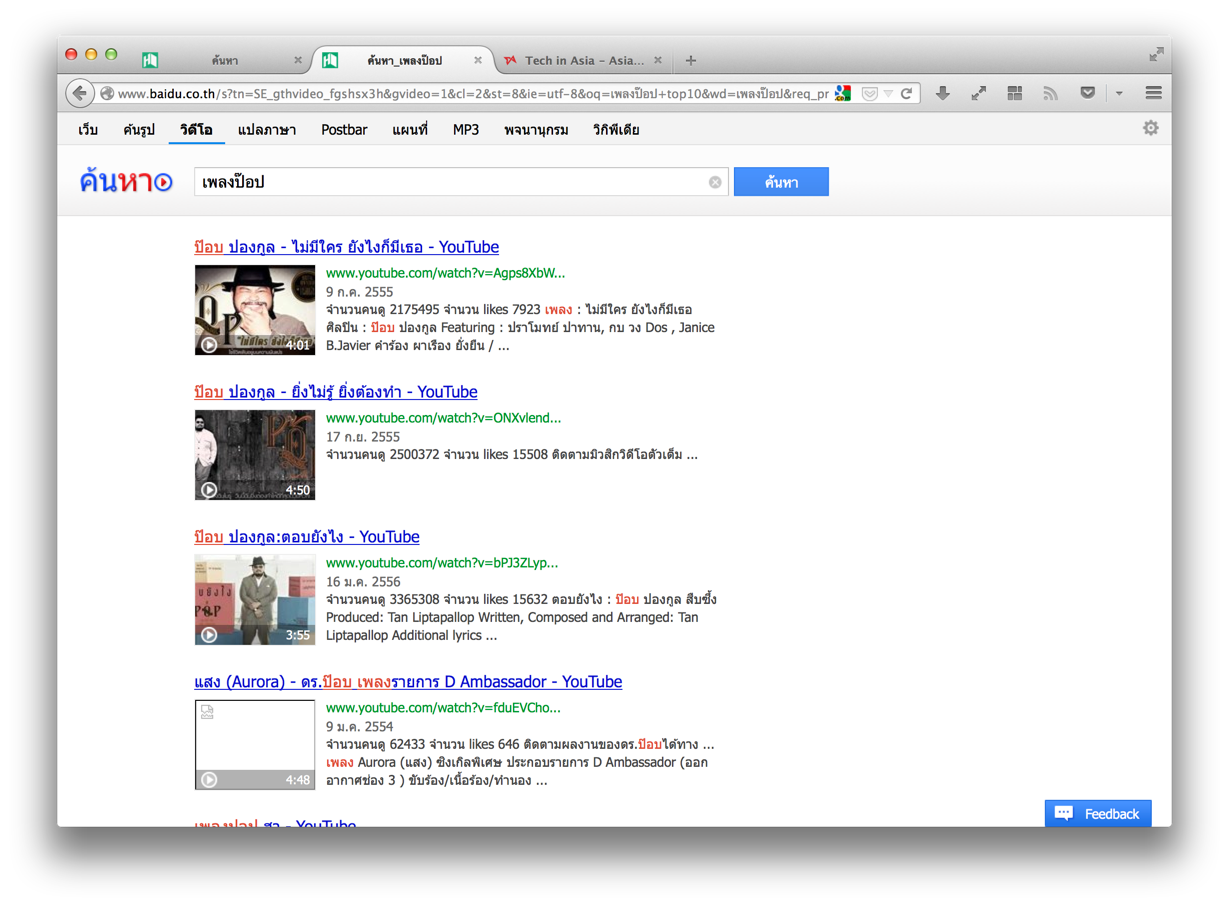Open the MP3 search category
The height and width of the screenshot is (906, 1229).
click(x=466, y=130)
